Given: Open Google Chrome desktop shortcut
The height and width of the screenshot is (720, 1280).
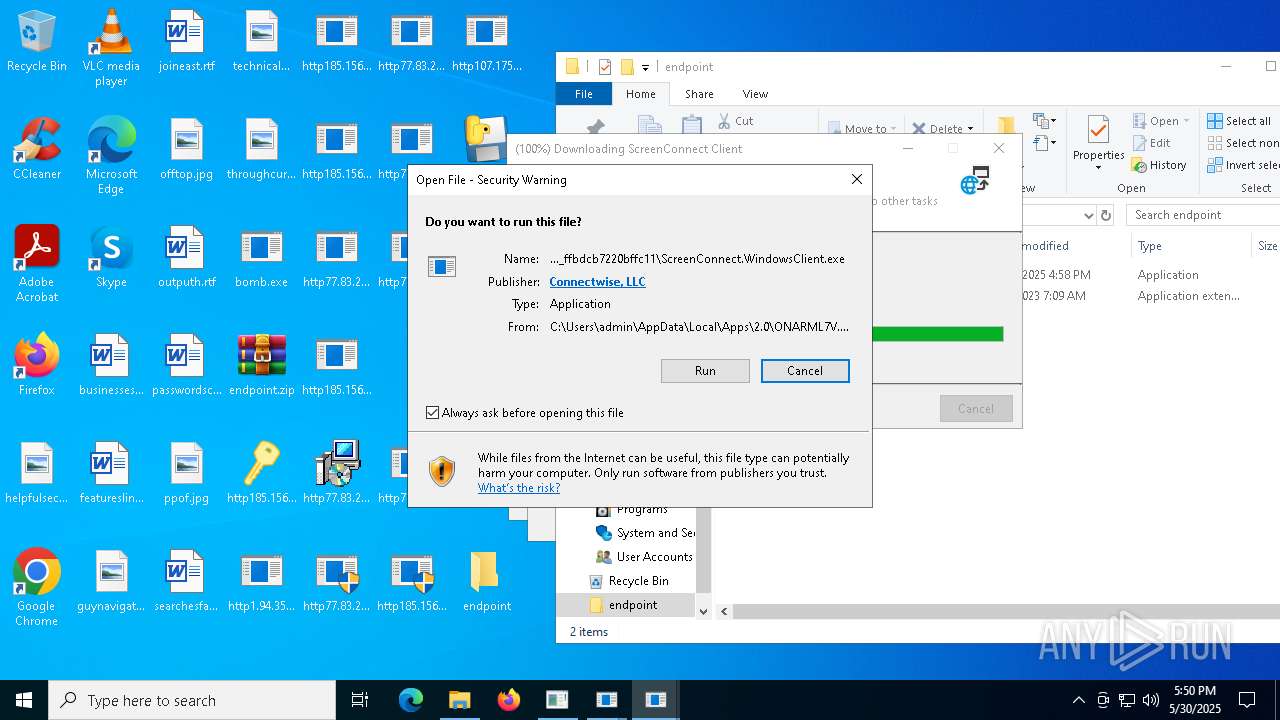Looking at the screenshot, I should point(36,587).
